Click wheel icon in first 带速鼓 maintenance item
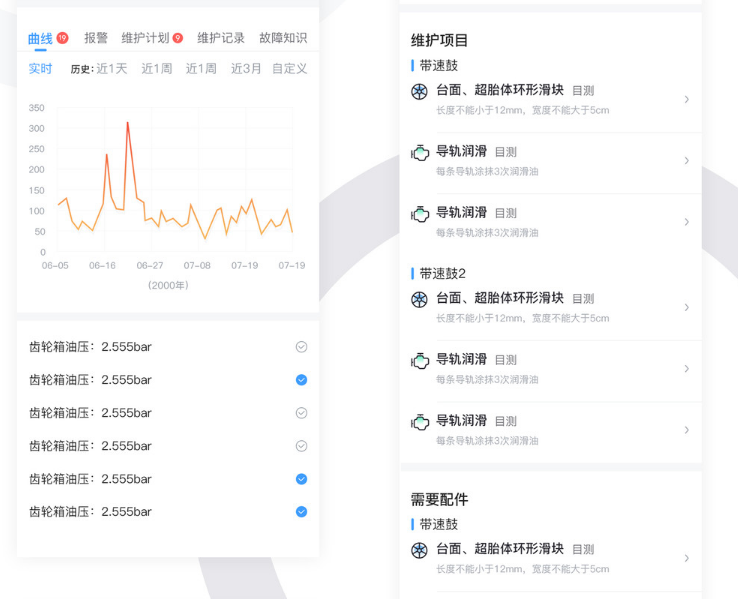This screenshot has width=738, height=599. click(x=420, y=92)
